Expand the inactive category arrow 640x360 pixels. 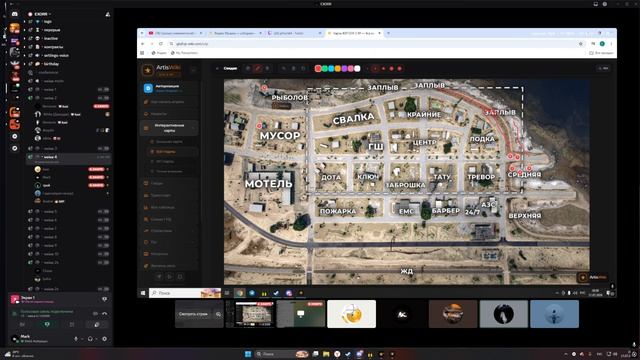click(x=24, y=38)
